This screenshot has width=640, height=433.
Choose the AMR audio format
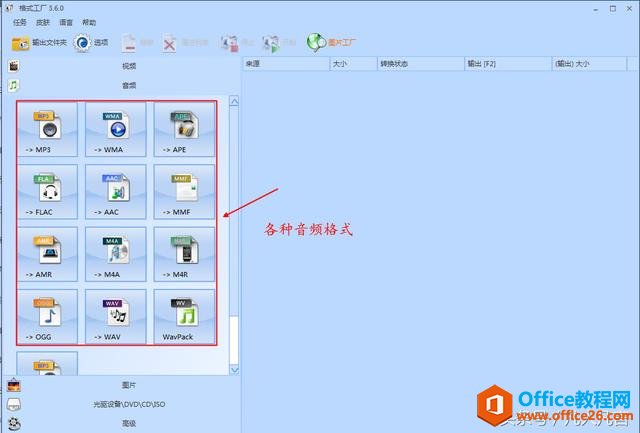[x=49, y=253]
